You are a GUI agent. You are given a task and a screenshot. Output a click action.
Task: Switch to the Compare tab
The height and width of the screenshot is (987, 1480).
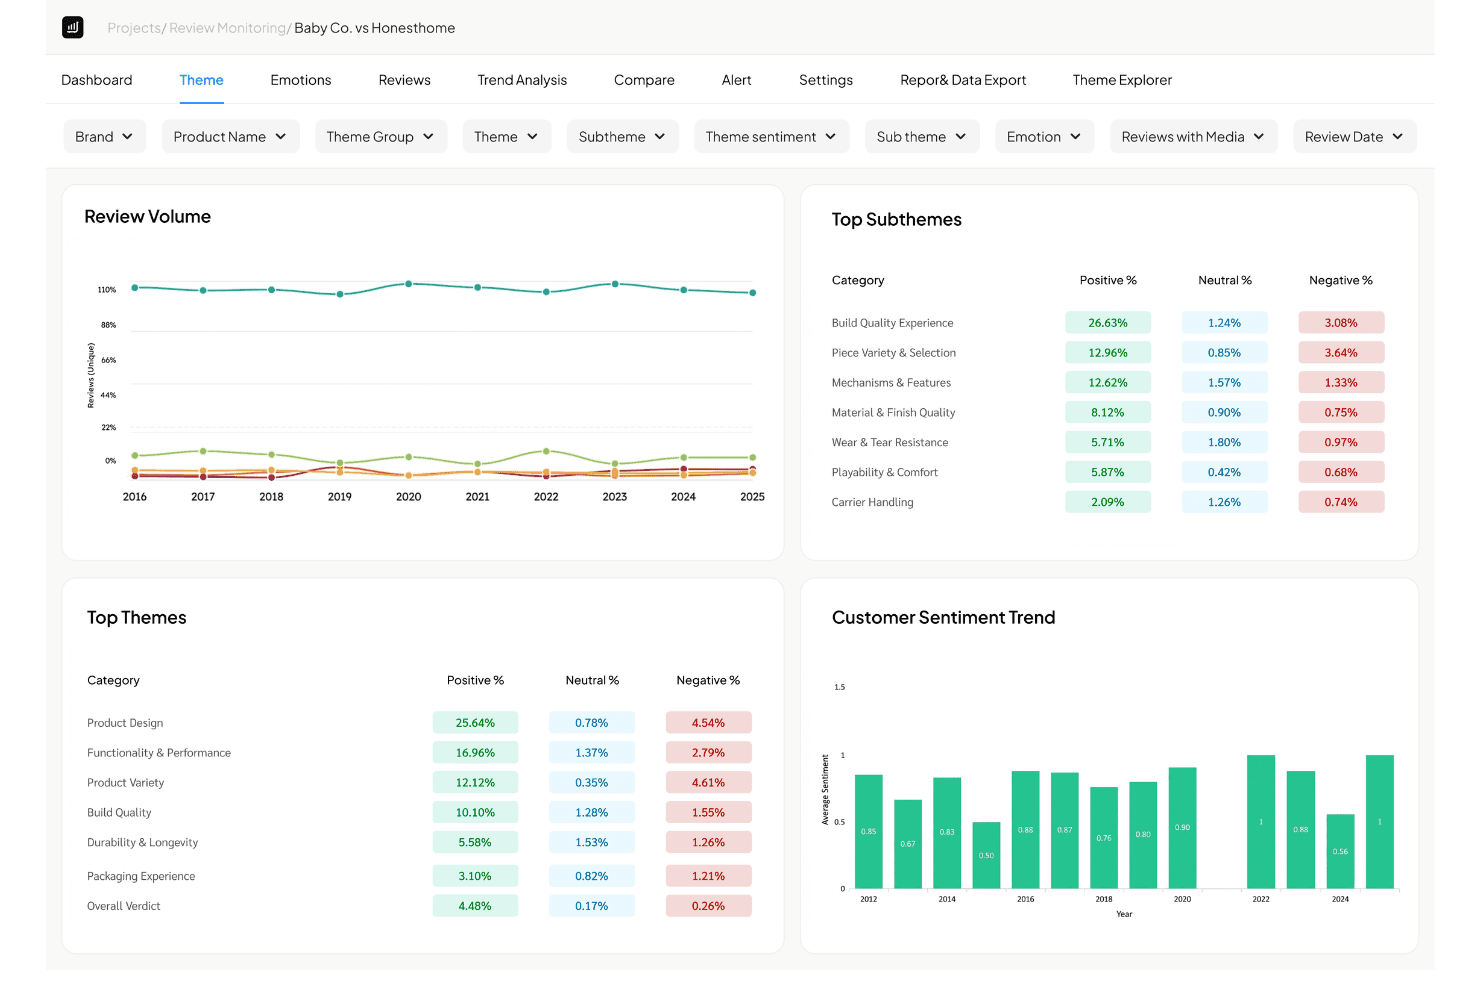click(x=644, y=80)
